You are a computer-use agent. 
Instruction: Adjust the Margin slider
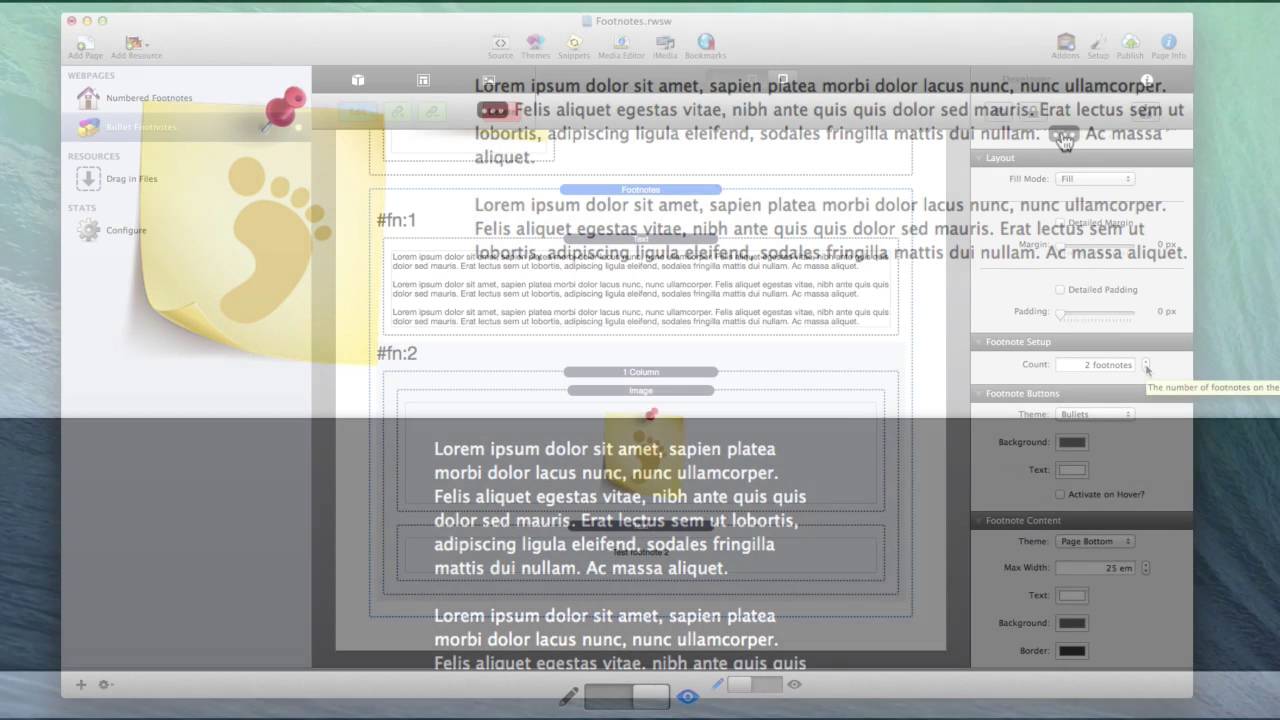[1096, 244]
